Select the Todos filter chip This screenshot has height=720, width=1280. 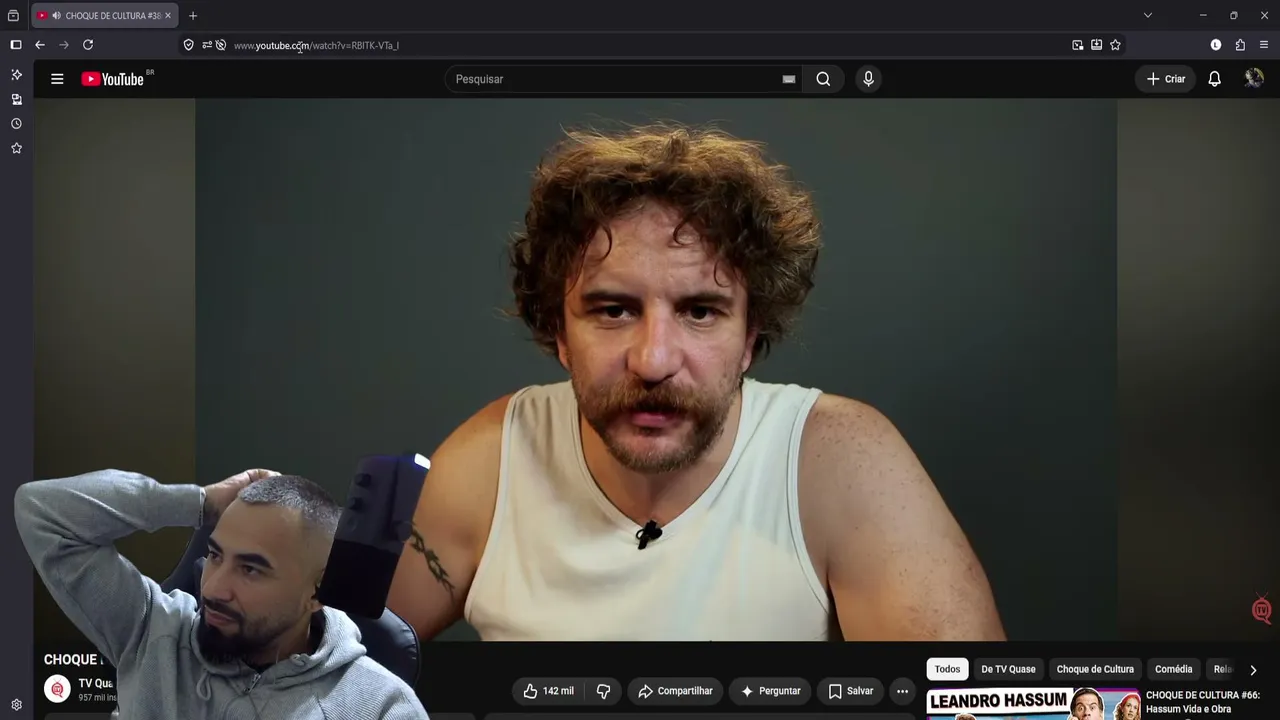pos(947,669)
